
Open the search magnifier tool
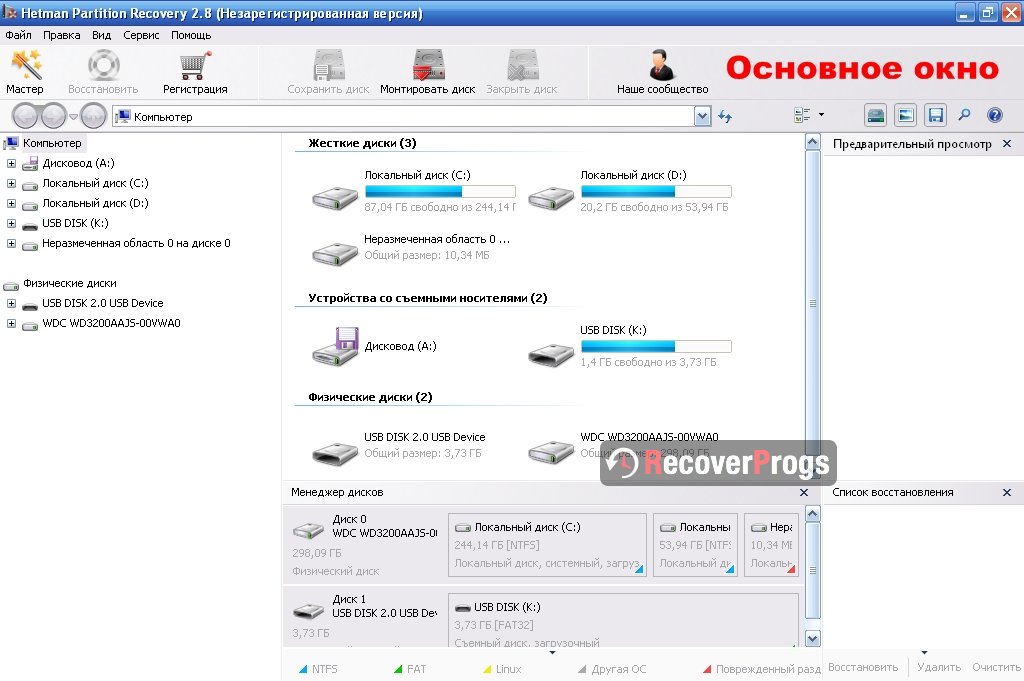[964, 116]
